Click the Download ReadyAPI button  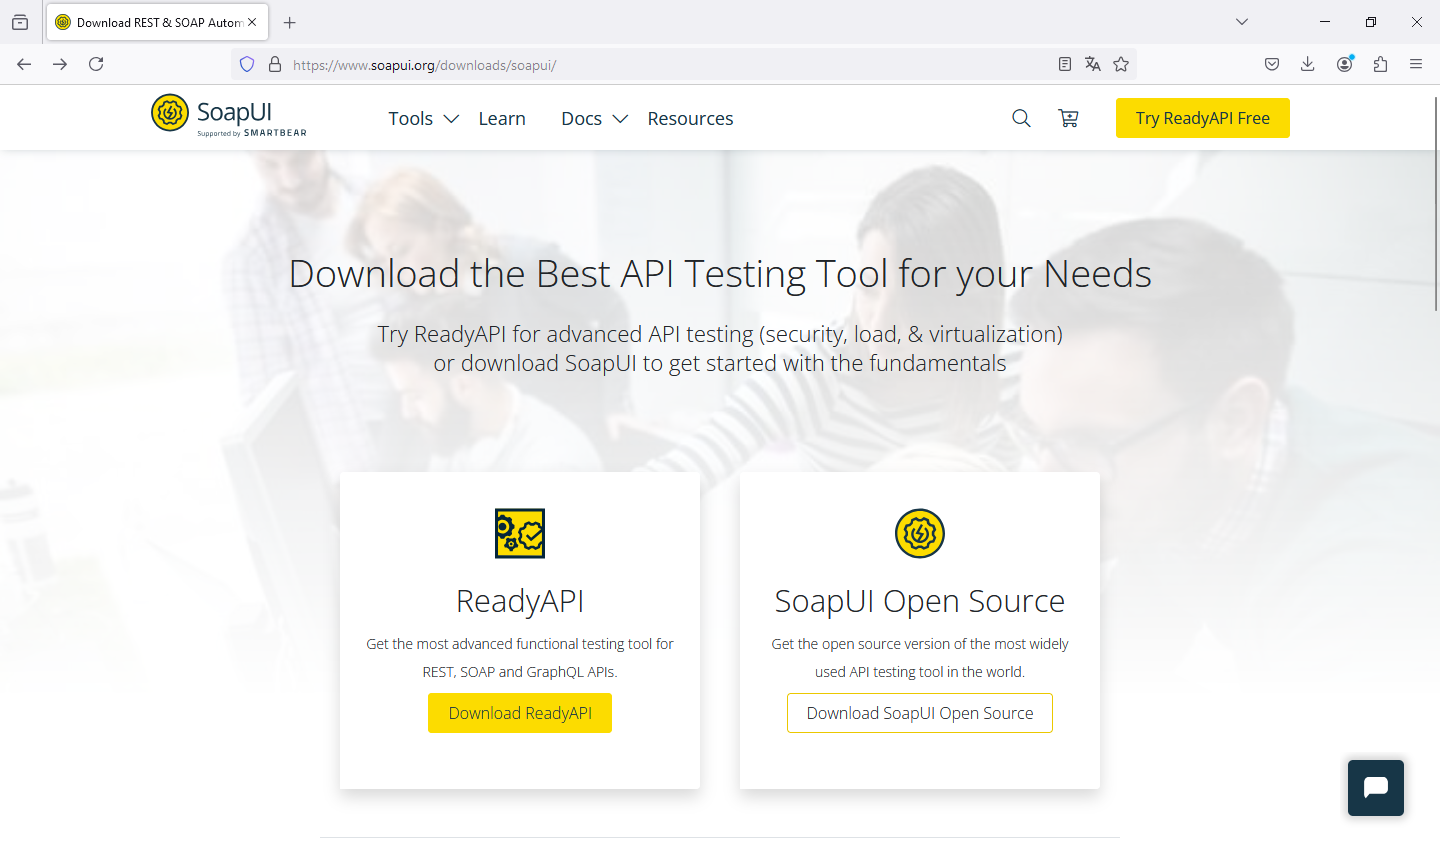(520, 713)
